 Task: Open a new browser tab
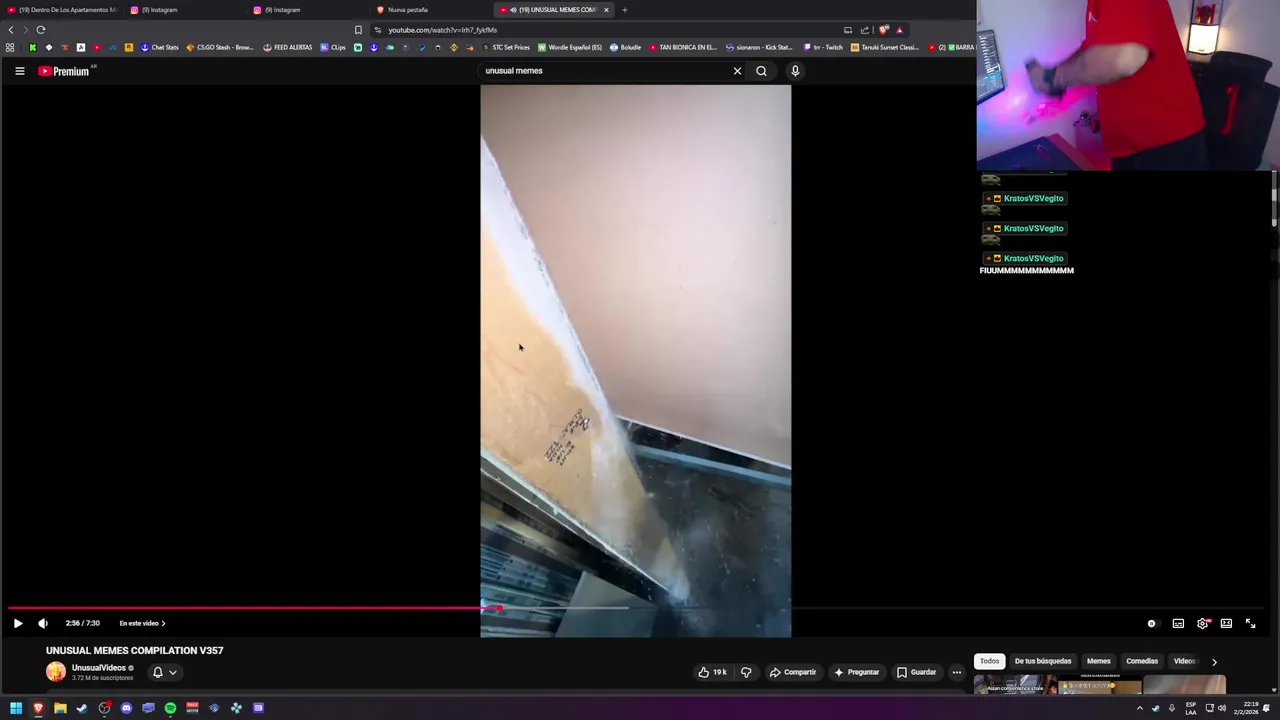624,10
